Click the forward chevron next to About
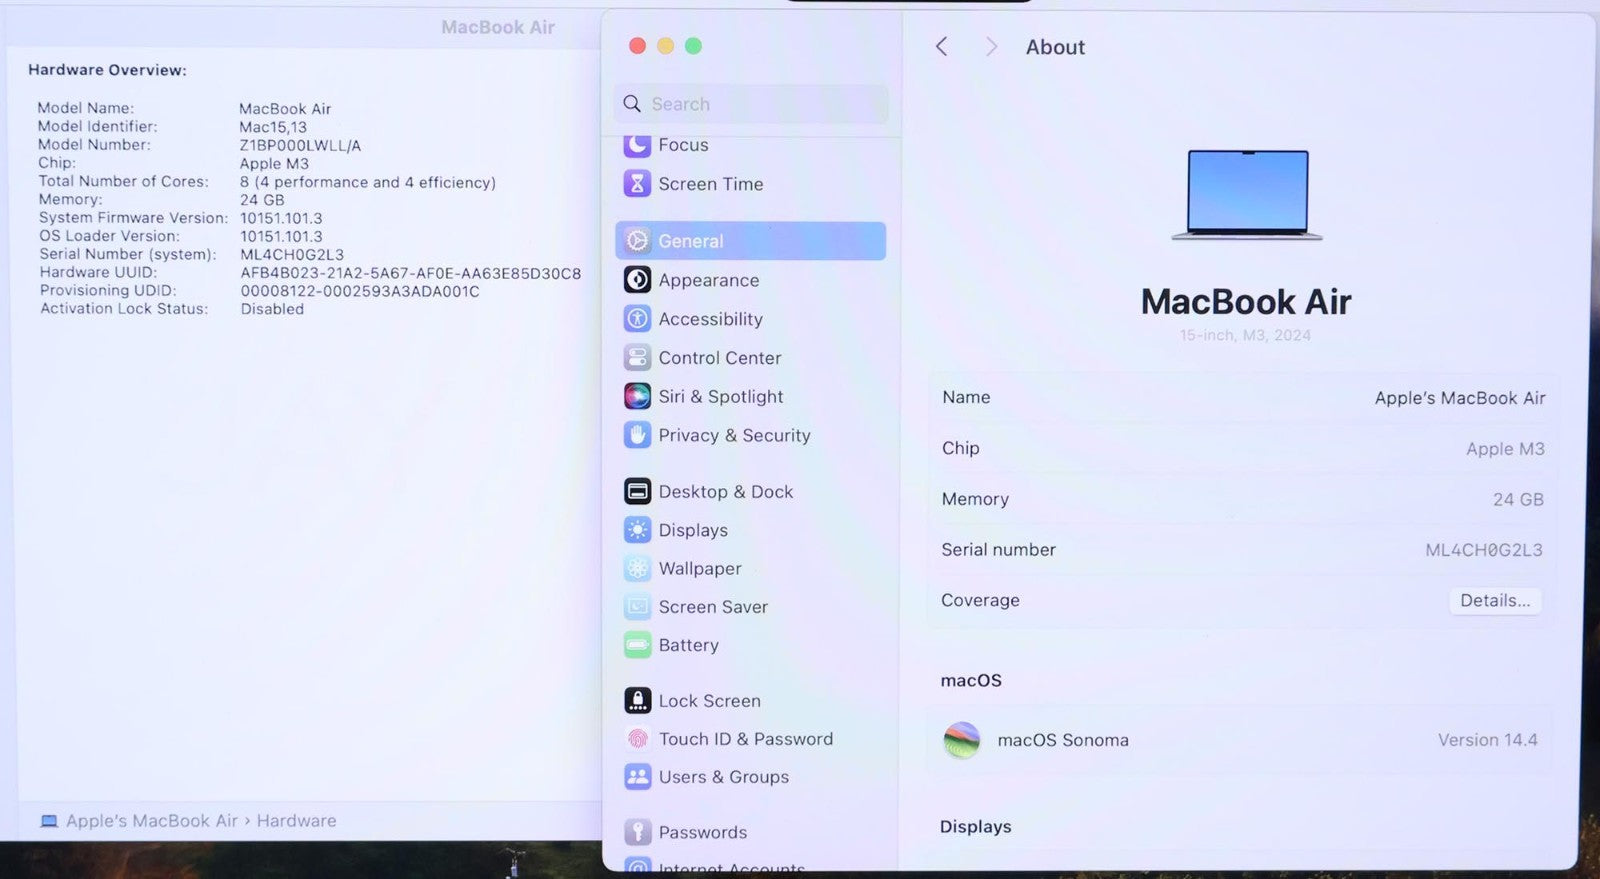The image size is (1600, 879). coord(991,47)
